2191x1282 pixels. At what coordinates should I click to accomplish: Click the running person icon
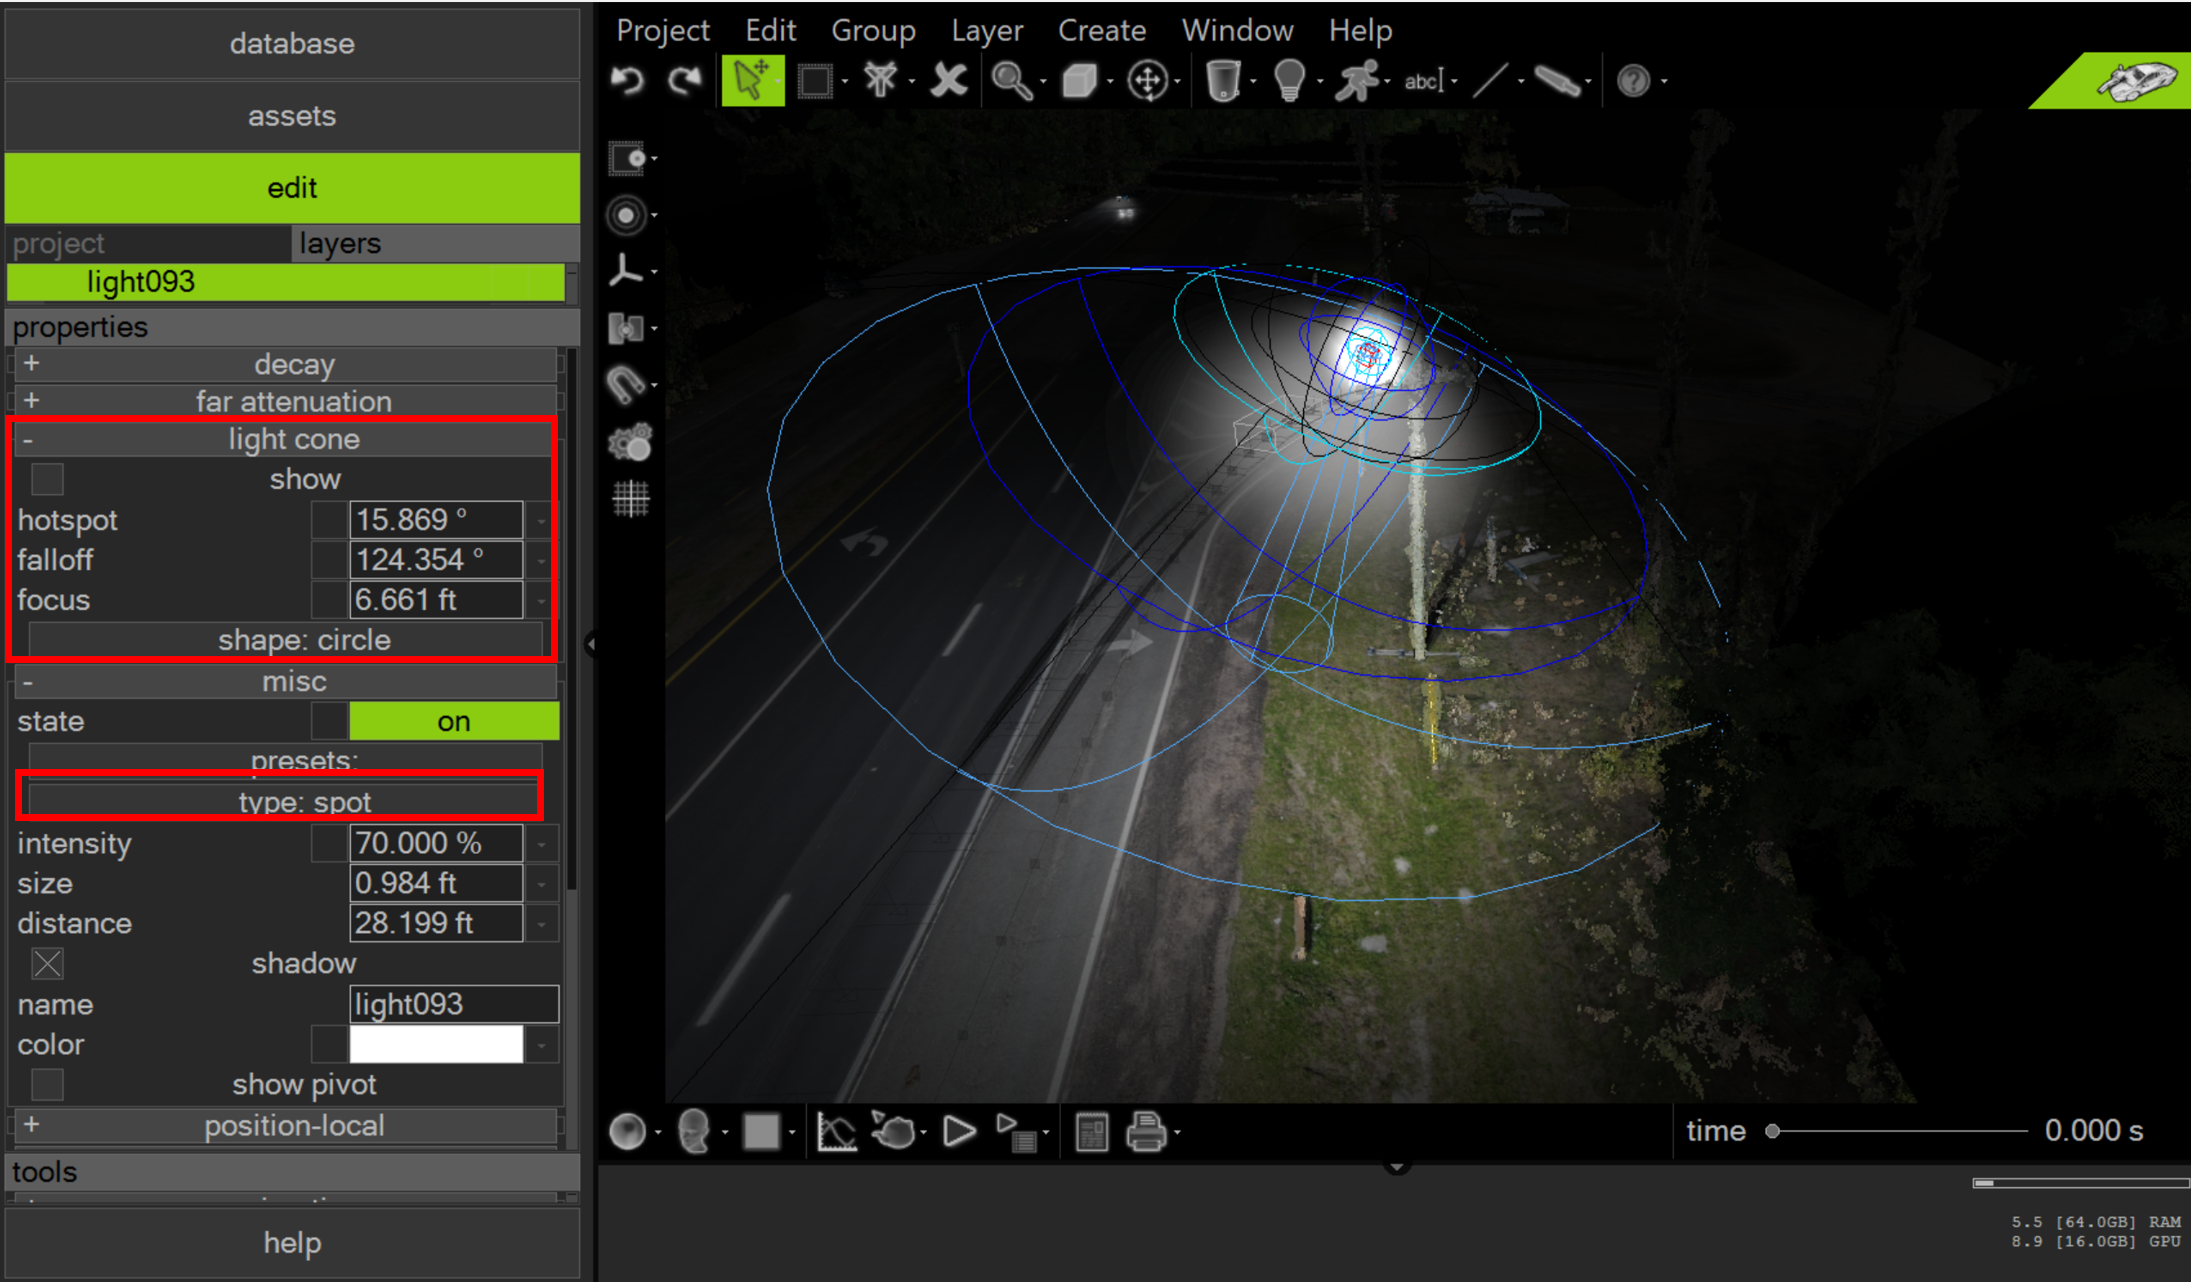(1356, 80)
